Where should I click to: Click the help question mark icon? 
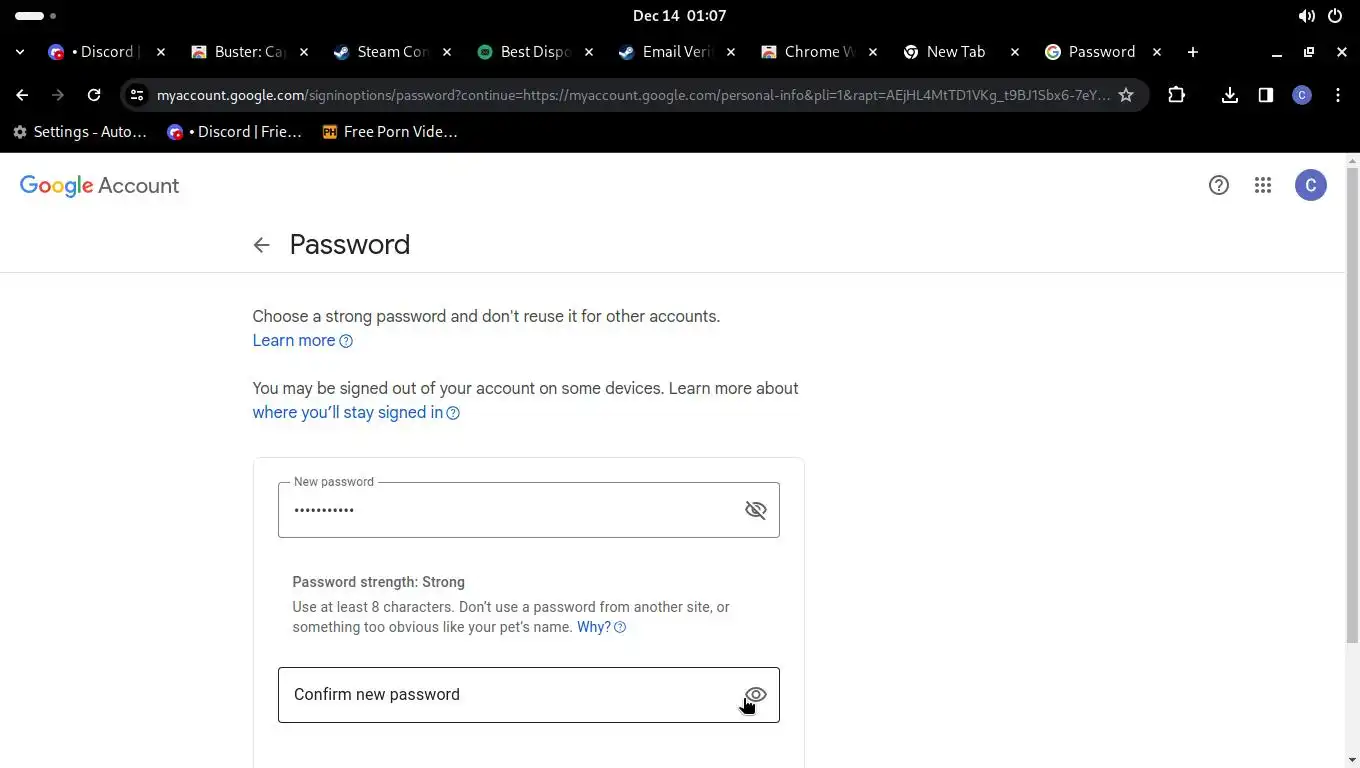(x=1218, y=185)
